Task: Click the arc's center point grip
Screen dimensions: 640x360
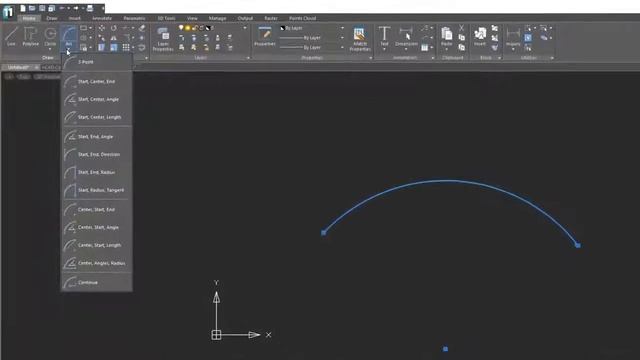Action: coord(445,349)
